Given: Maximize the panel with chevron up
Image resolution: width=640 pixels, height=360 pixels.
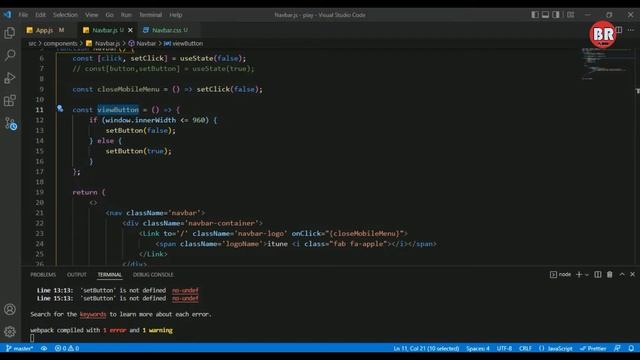Looking at the screenshot, I should pos(622,274).
